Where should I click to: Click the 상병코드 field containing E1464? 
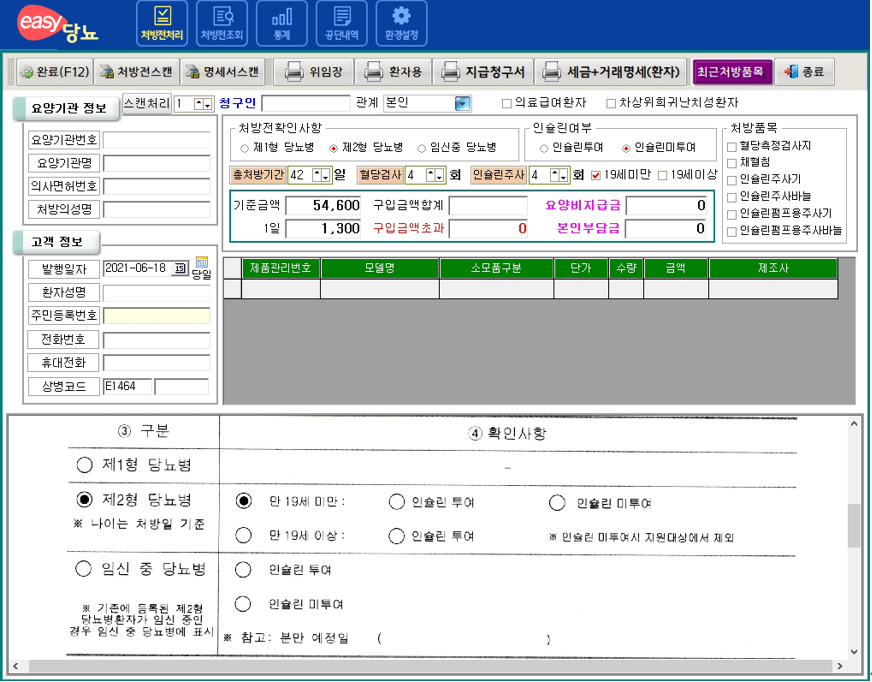127,387
